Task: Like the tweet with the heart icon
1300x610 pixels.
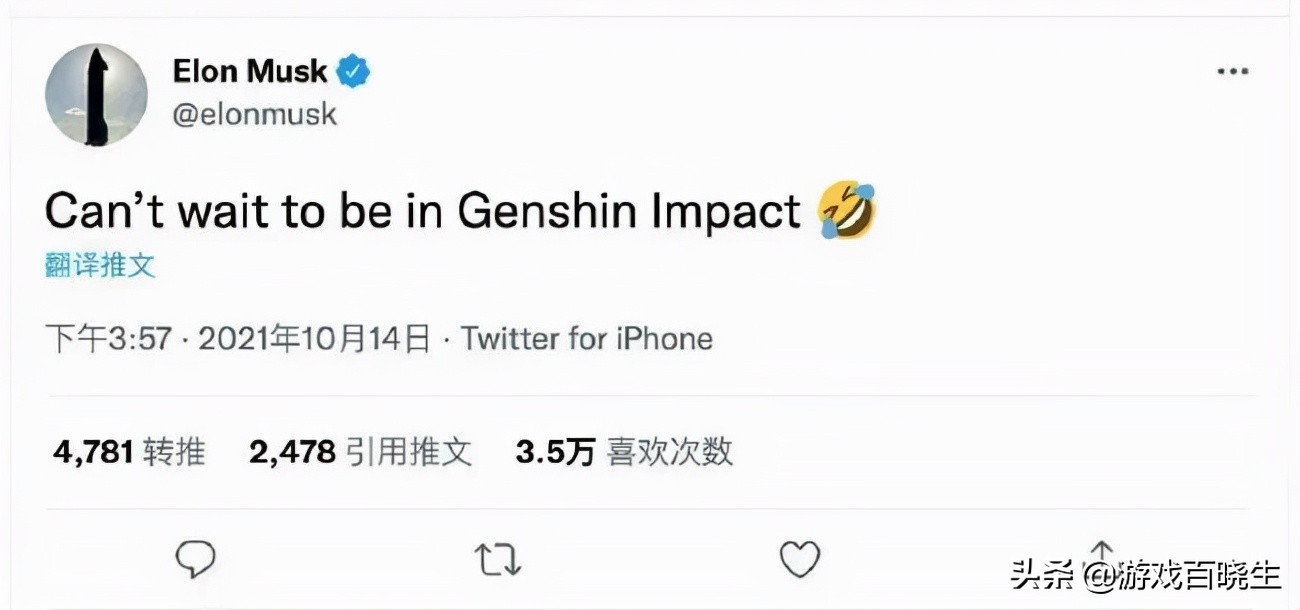Action: (799, 560)
